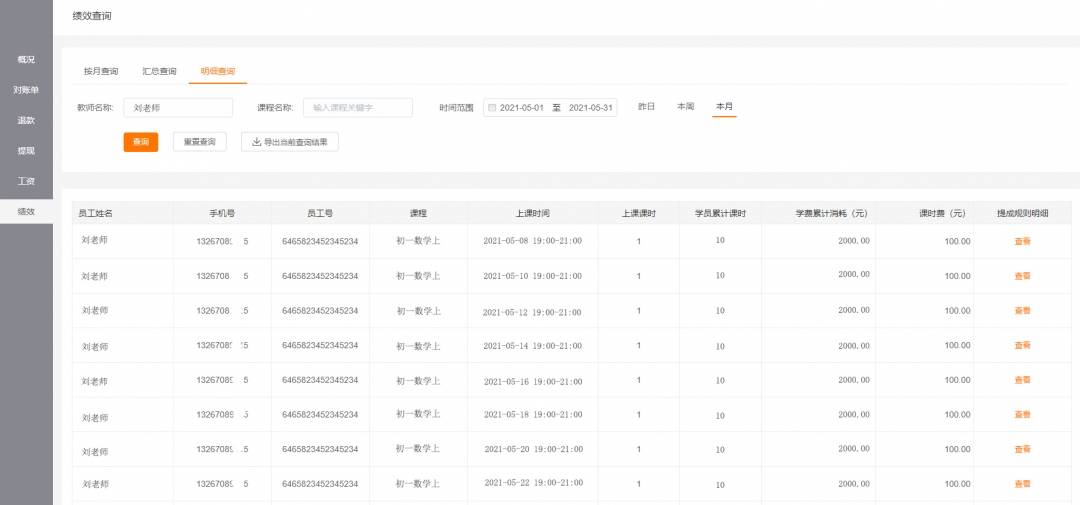Choose the 本周 quick time range
This screenshot has width=1080, height=505.
pyautogui.click(x=685, y=106)
